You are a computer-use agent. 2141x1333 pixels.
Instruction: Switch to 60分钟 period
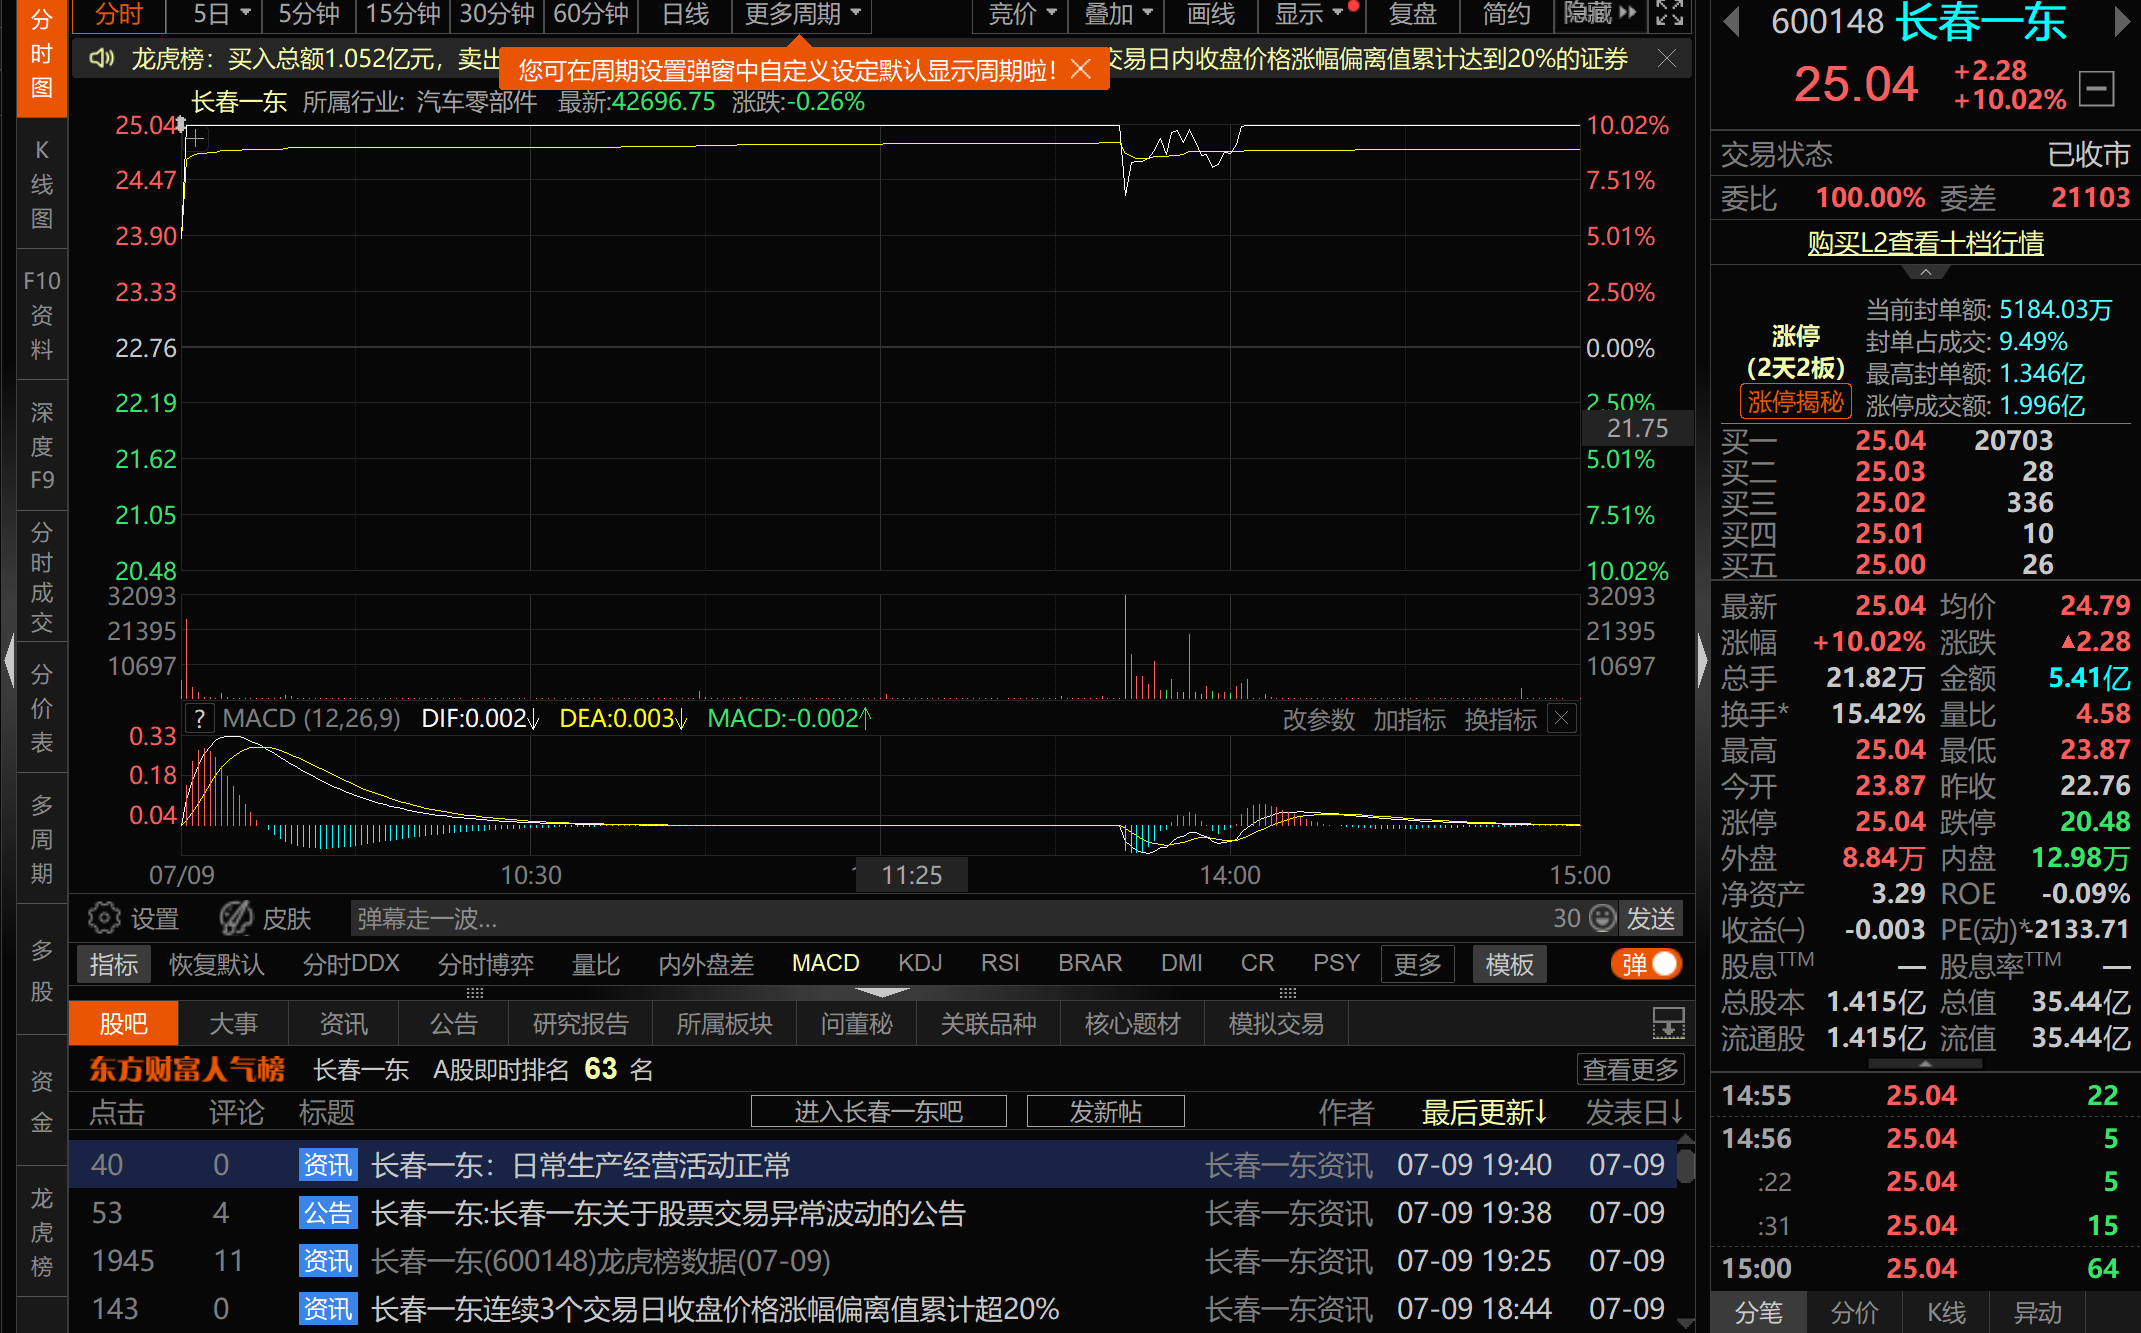coord(591,14)
